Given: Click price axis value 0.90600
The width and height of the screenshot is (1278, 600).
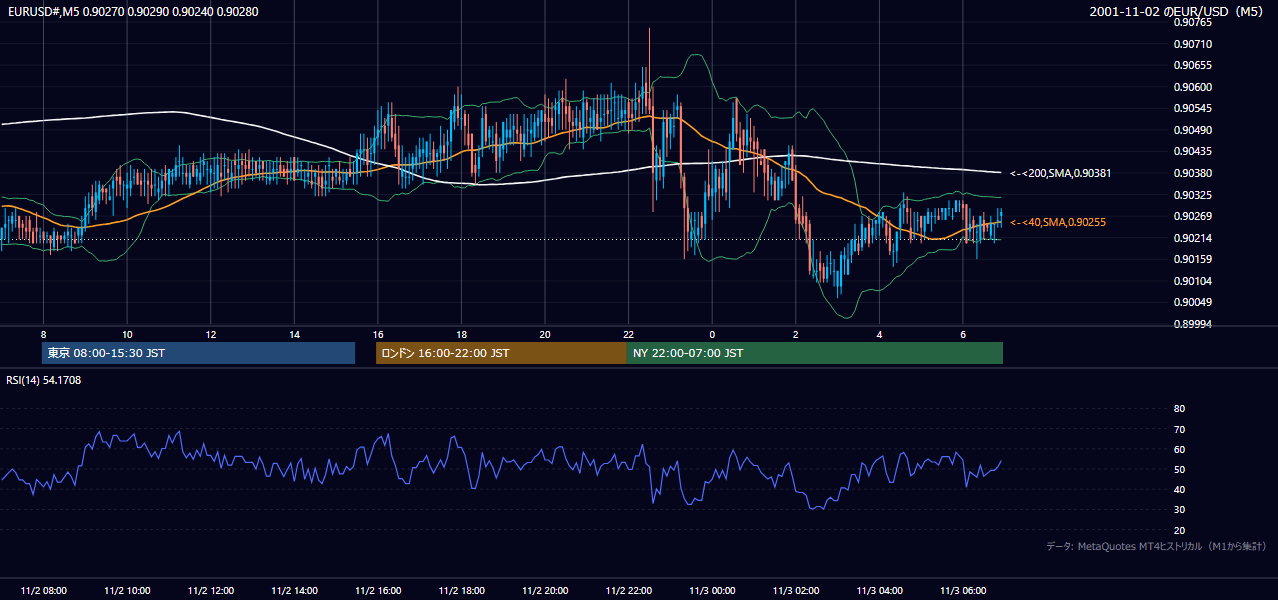Looking at the screenshot, I should click(1193, 87).
